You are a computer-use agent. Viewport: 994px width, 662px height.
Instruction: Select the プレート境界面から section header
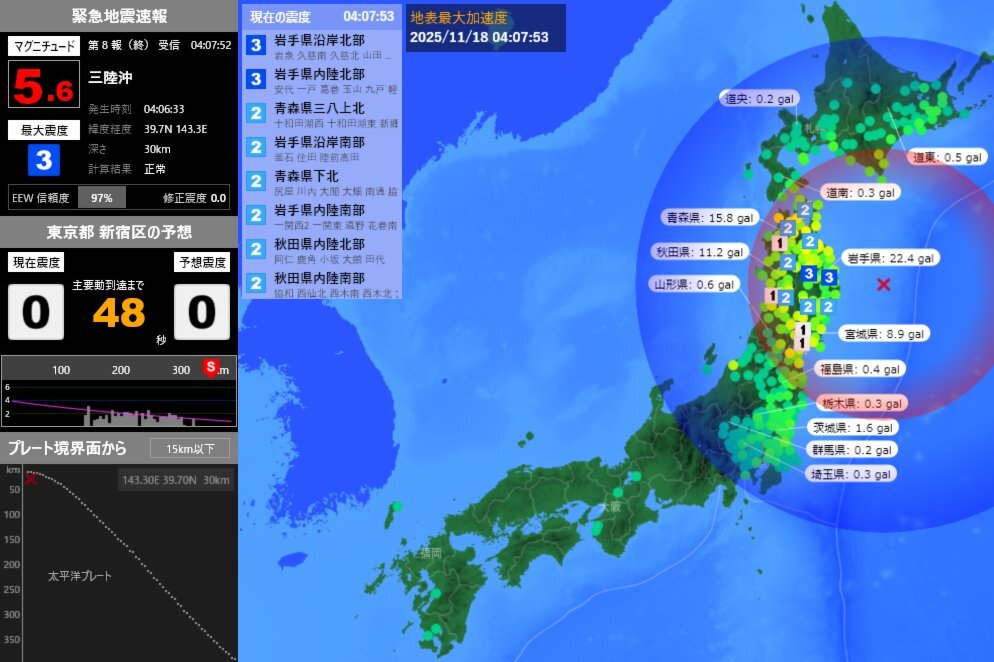tap(70, 448)
